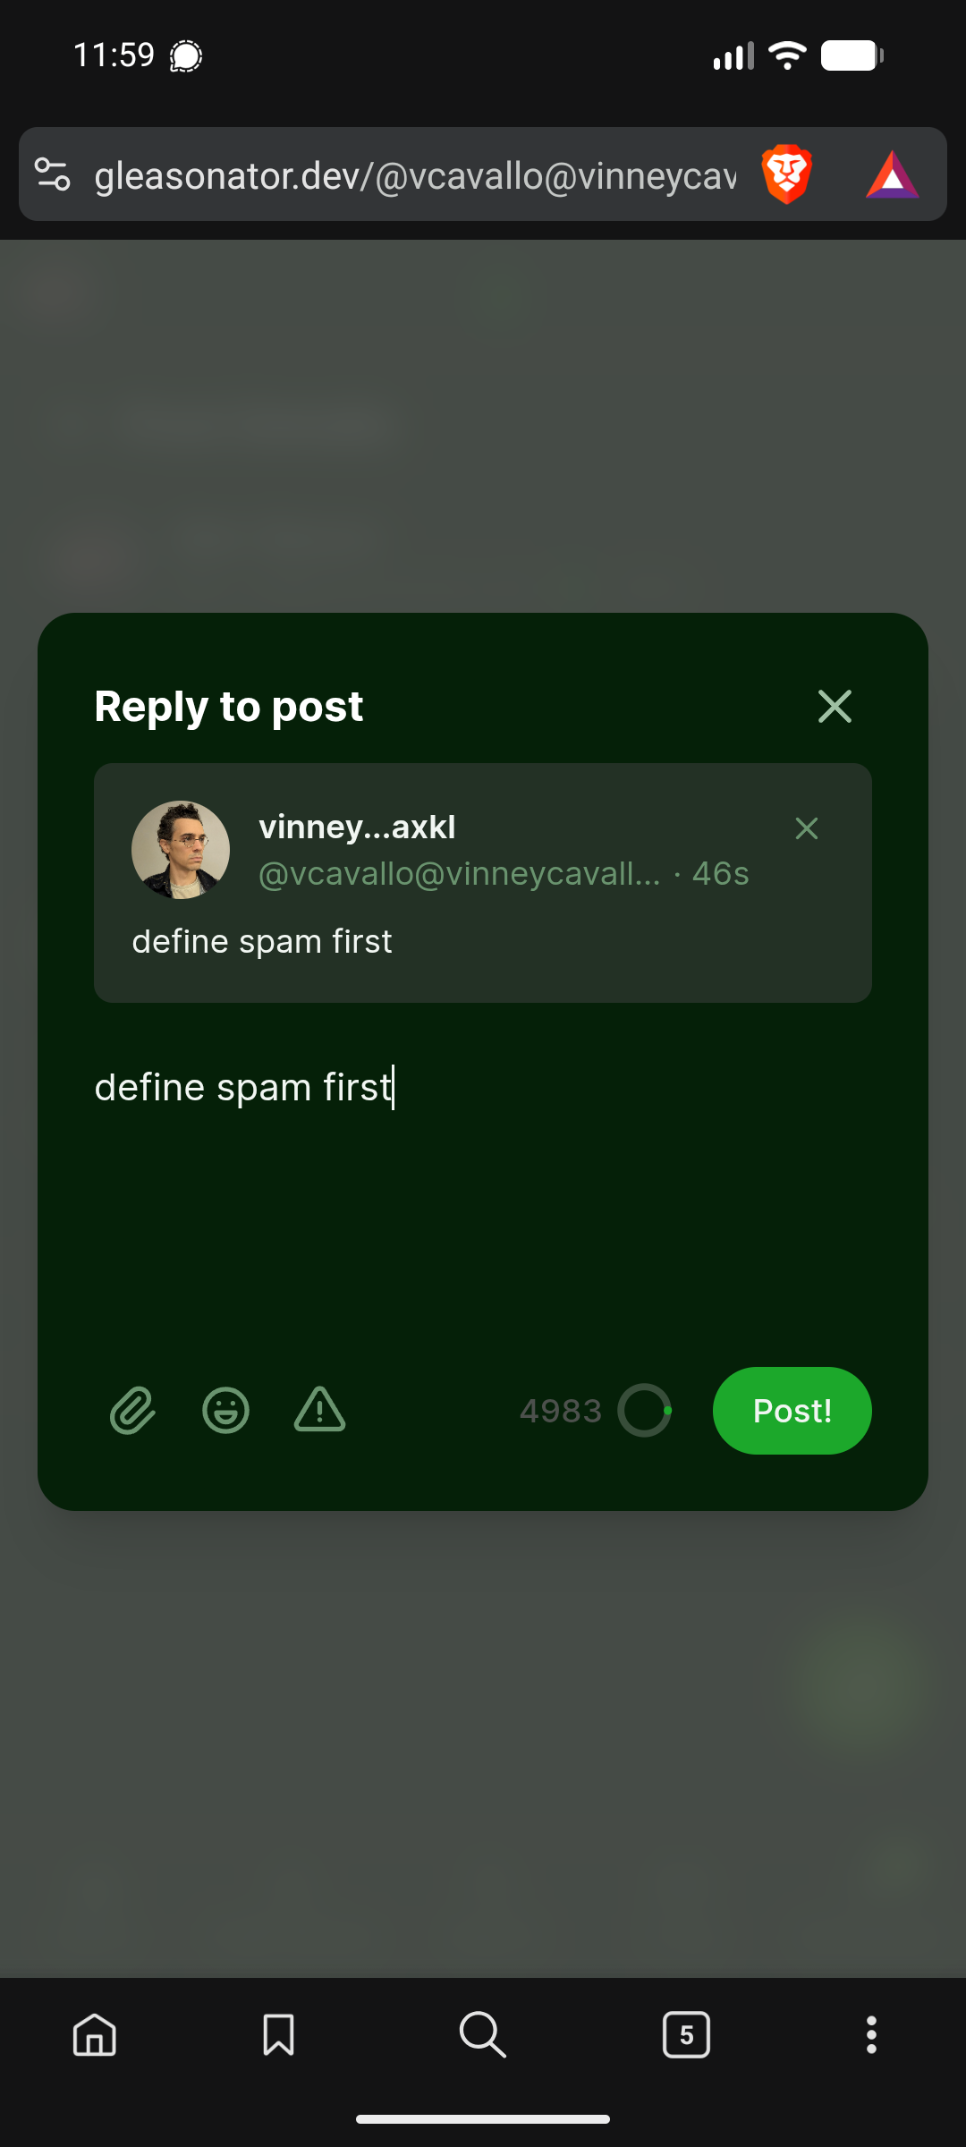The height and width of the screenshot is (2147, 966).
Task: Open the emoji picker
Action: [x=226, y=1411]
